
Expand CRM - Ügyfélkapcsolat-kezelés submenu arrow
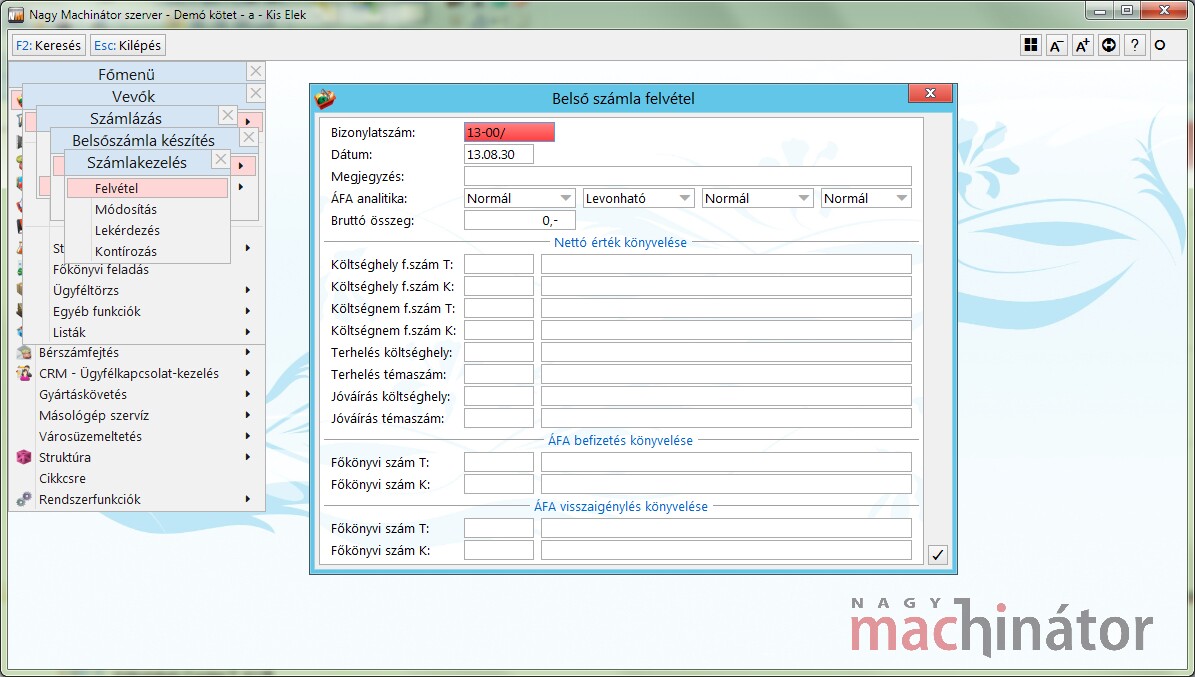point(248,374)
